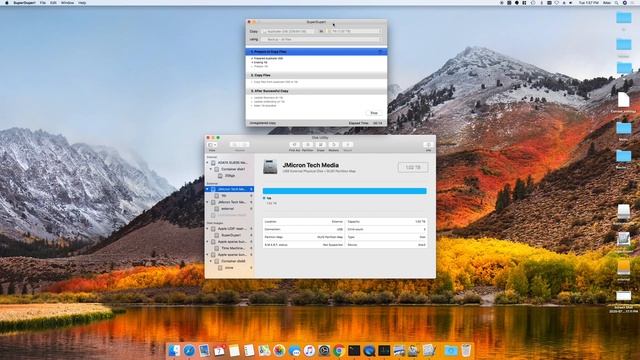The image size is (640, 360).
Task: Select ADATA SU800 disk in sidebar
Action: point(229,162)
